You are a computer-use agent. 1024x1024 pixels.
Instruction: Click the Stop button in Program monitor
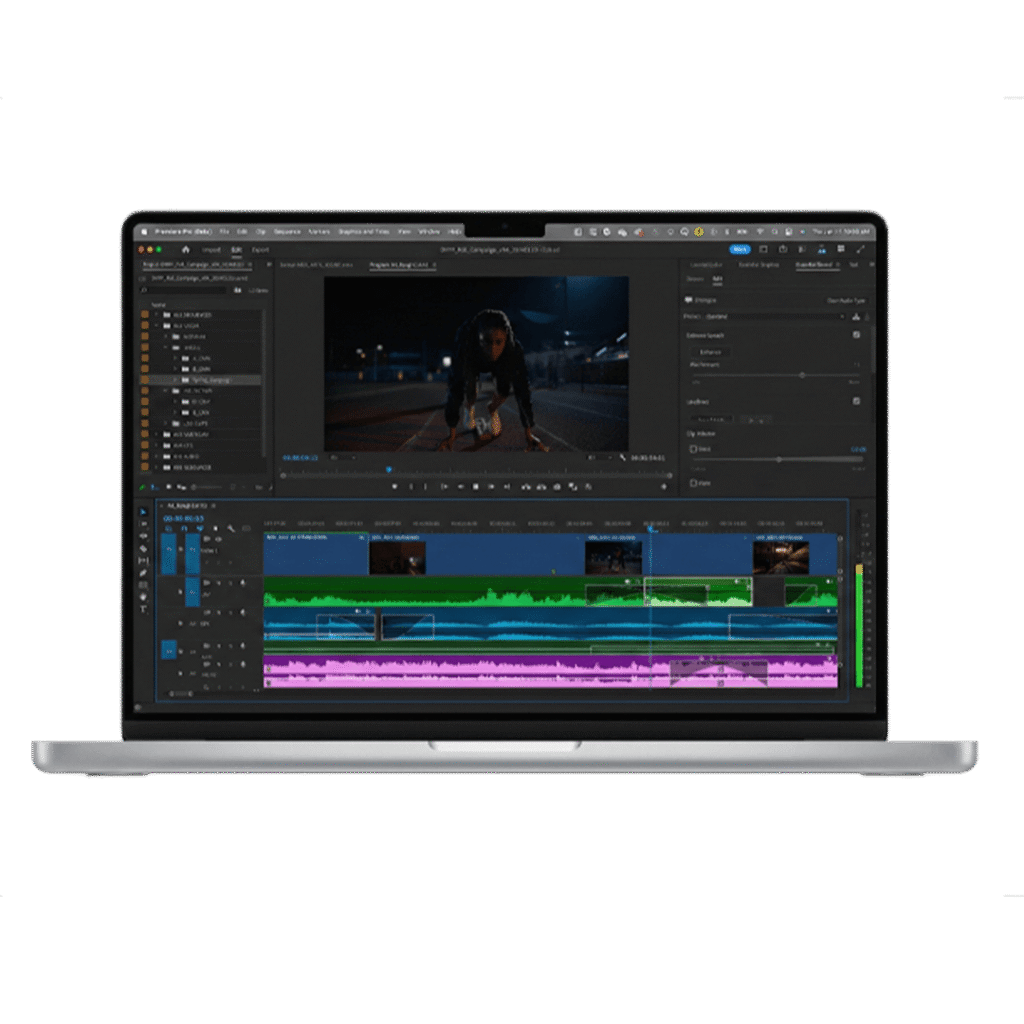[x=476, y=487]
